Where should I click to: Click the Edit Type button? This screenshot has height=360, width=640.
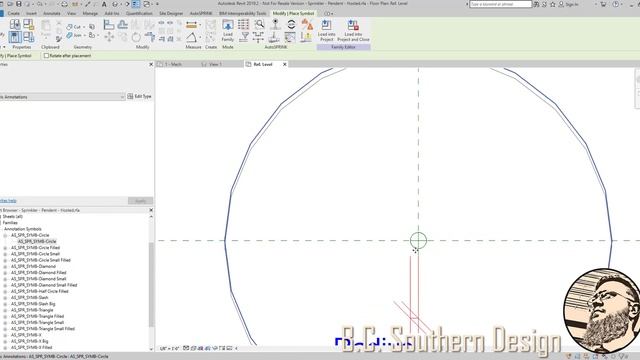[140, 96]
